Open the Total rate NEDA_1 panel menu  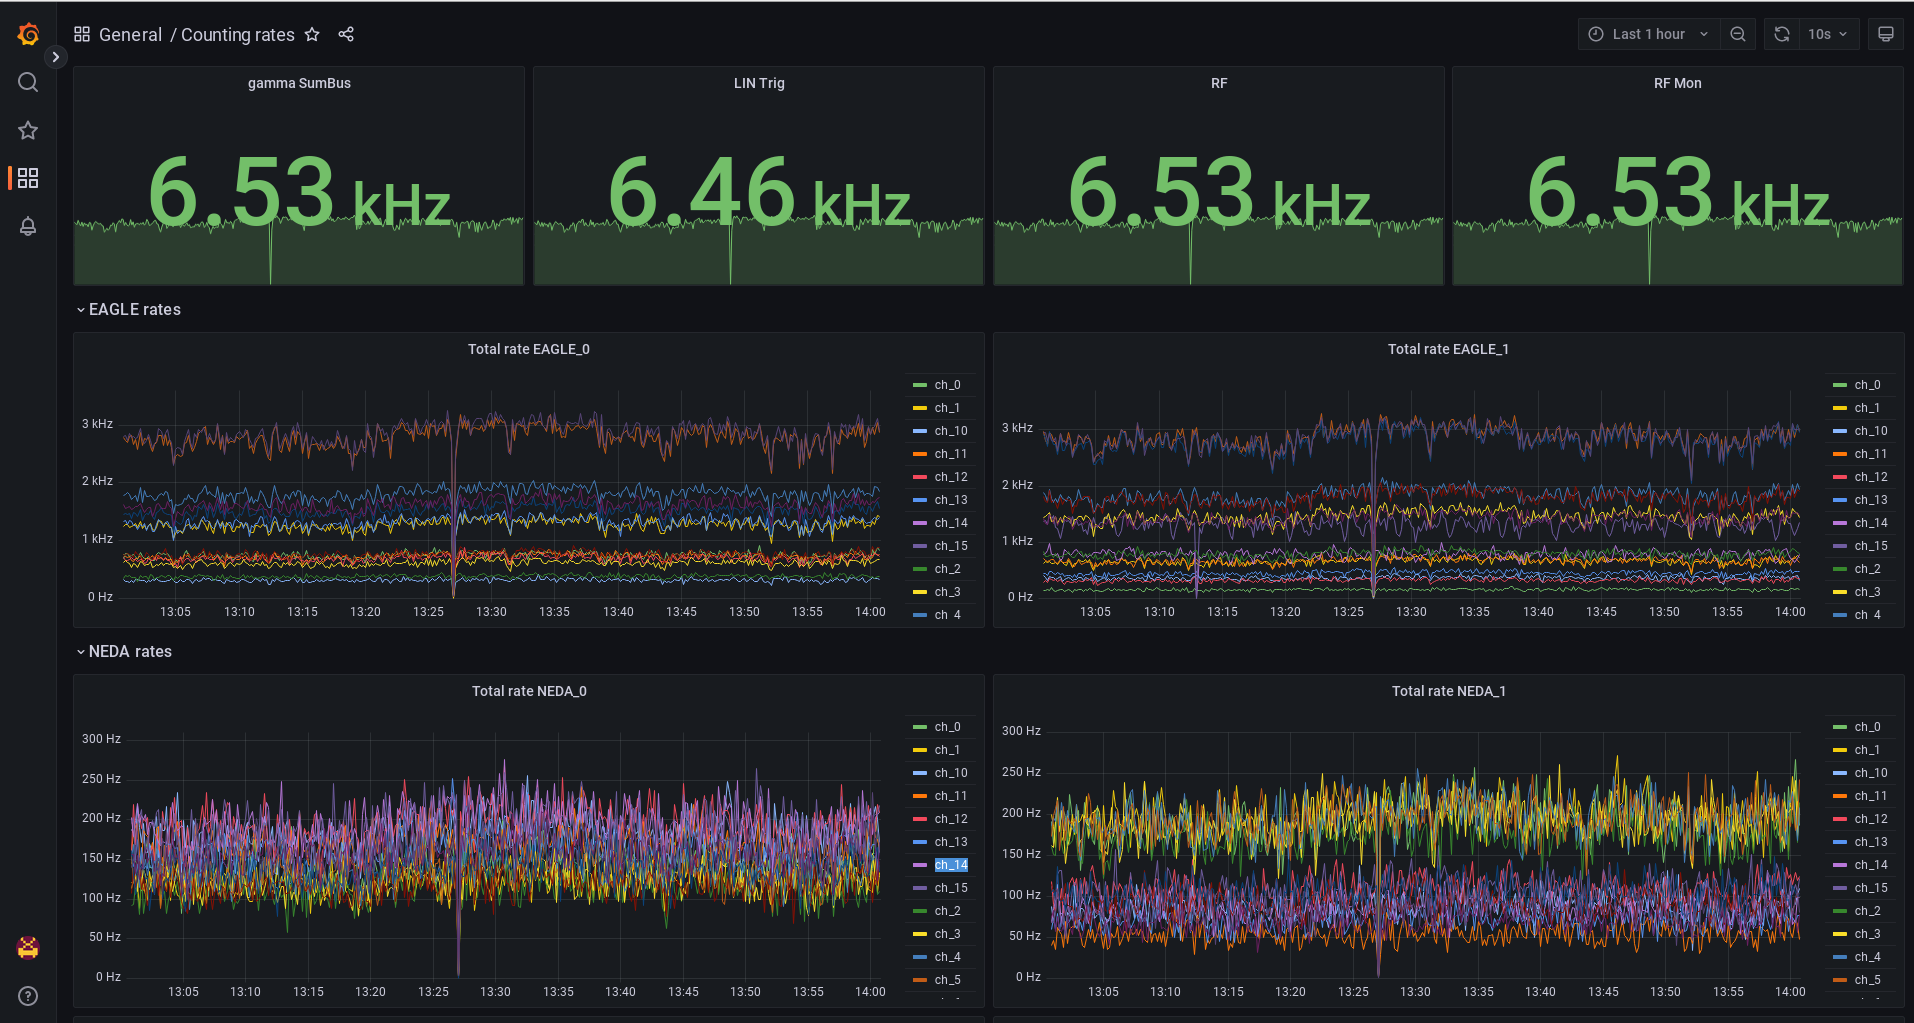[x=1448, y=690]
